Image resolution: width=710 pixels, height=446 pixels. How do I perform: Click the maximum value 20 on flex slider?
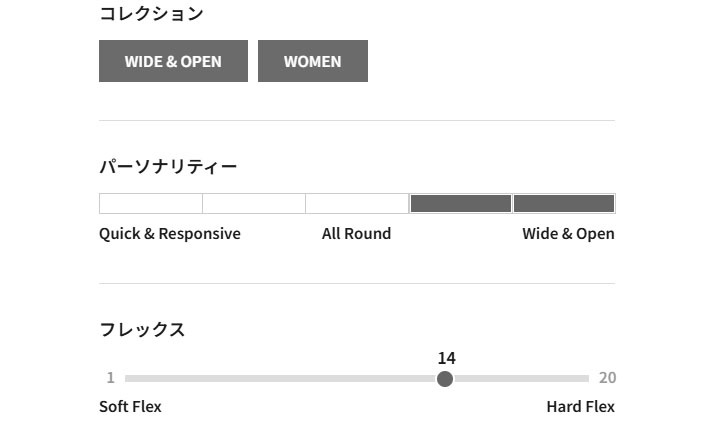tap(607, 378)
